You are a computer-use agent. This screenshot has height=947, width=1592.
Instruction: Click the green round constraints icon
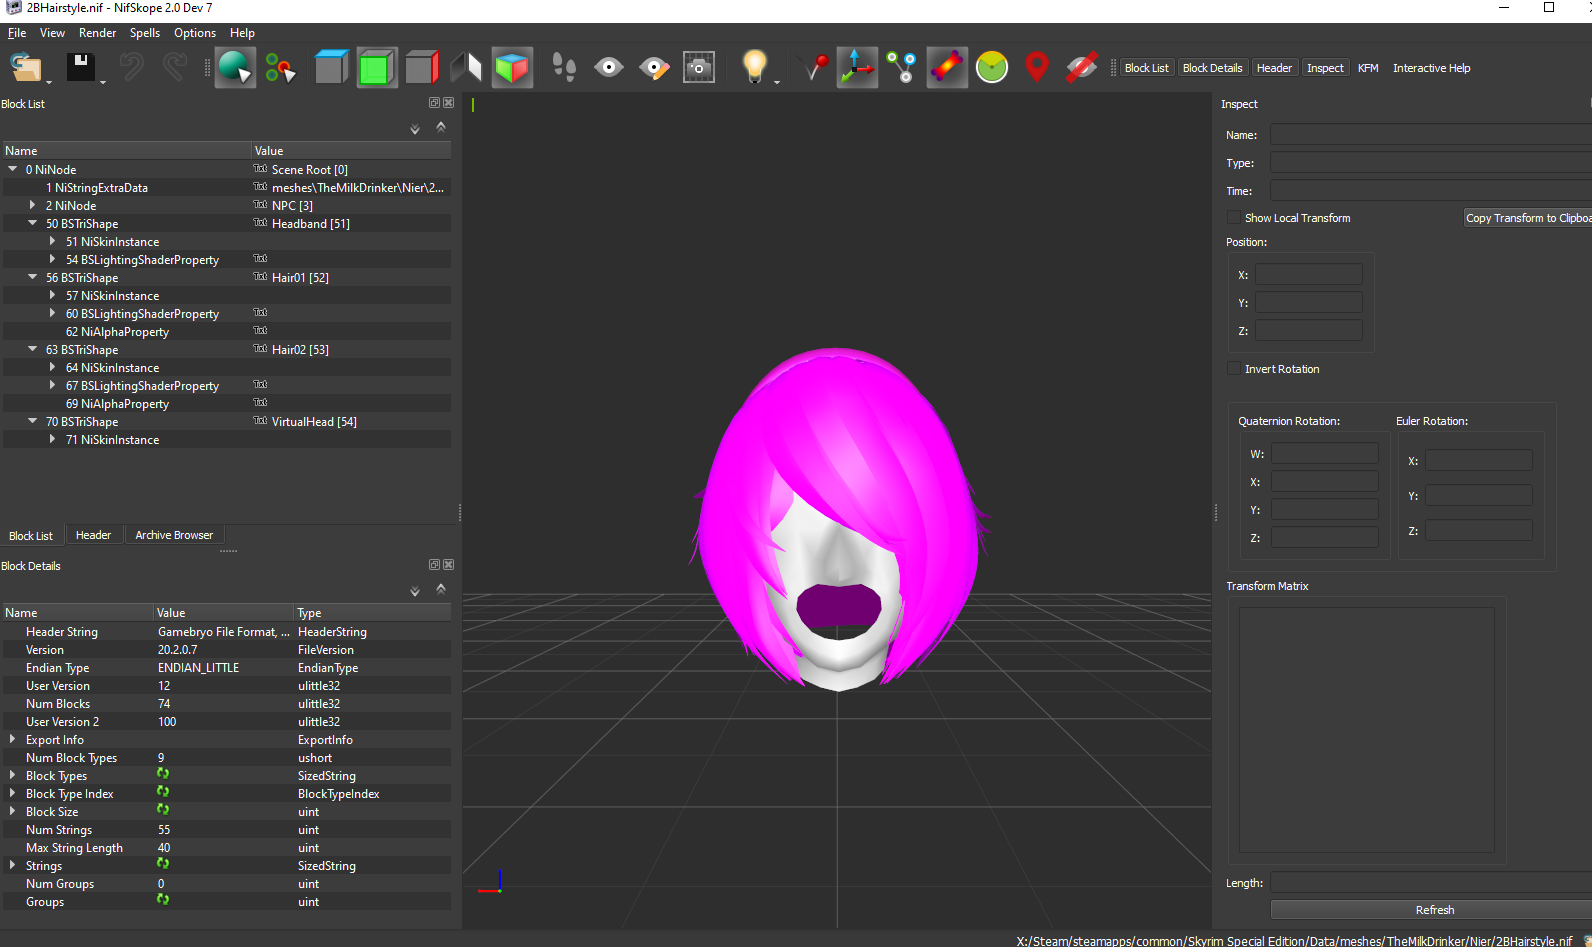992,67
